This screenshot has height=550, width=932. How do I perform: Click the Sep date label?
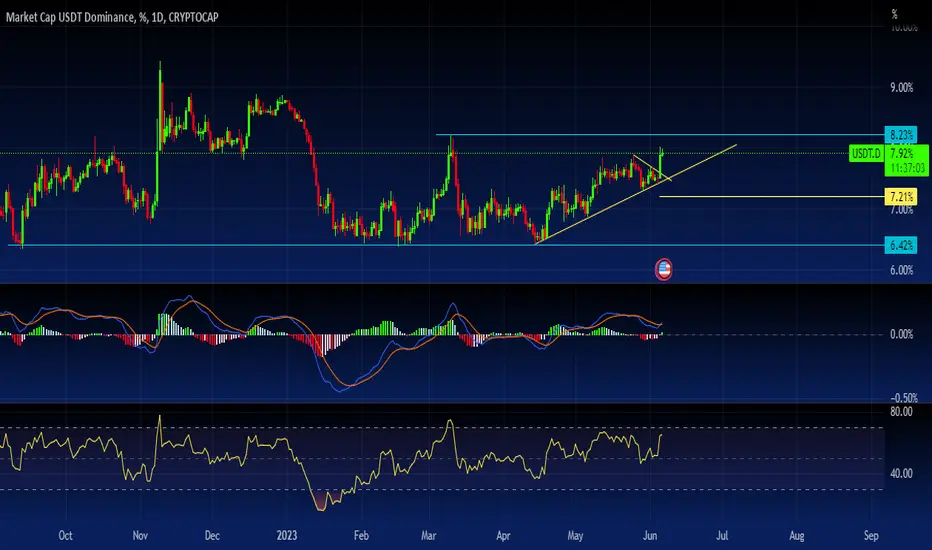(871, 535)
